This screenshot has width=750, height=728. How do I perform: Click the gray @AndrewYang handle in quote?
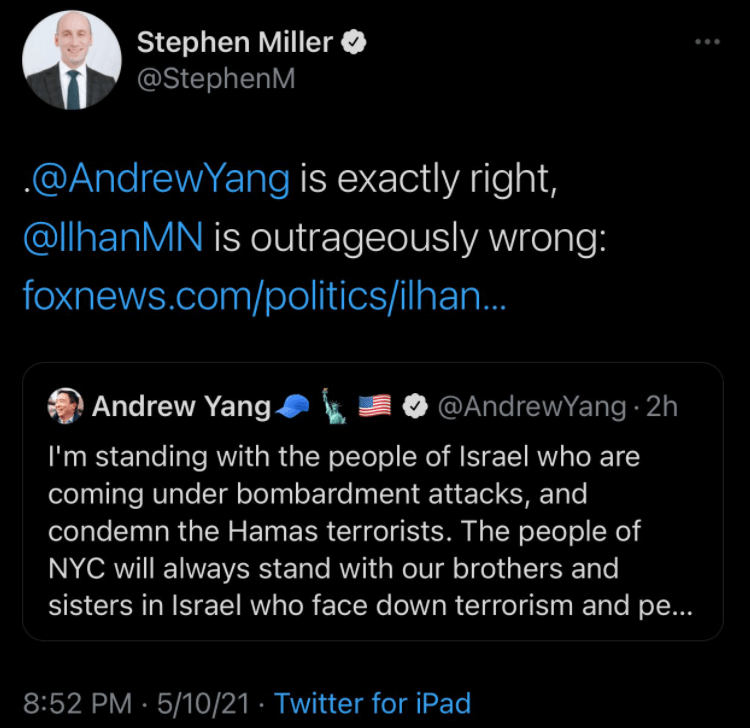(534, 406)
